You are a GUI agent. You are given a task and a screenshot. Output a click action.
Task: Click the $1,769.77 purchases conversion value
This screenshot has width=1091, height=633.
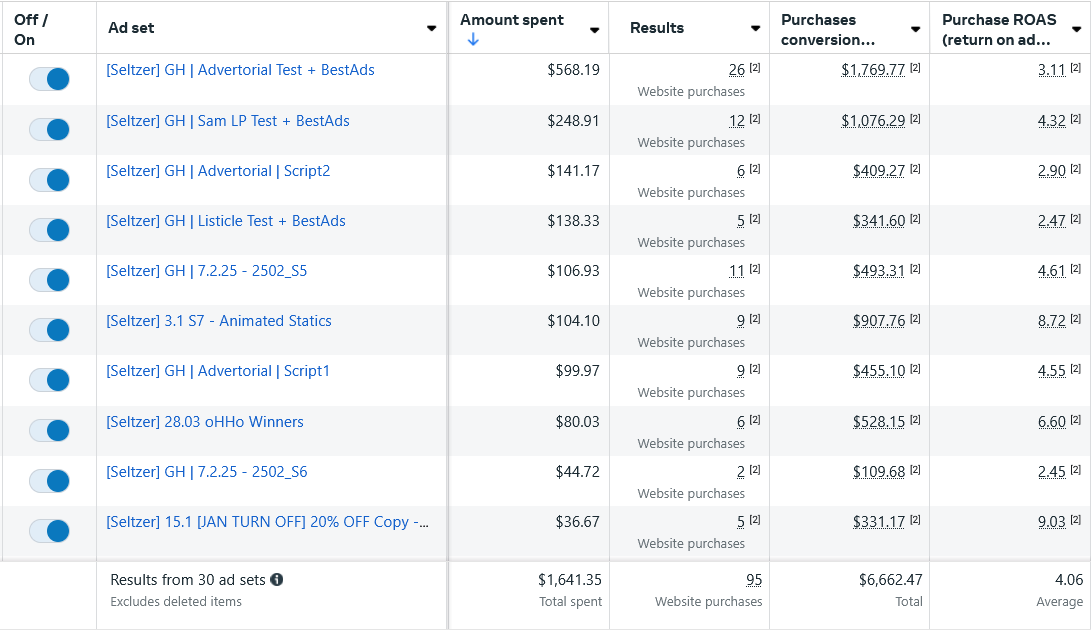(873, 70)
